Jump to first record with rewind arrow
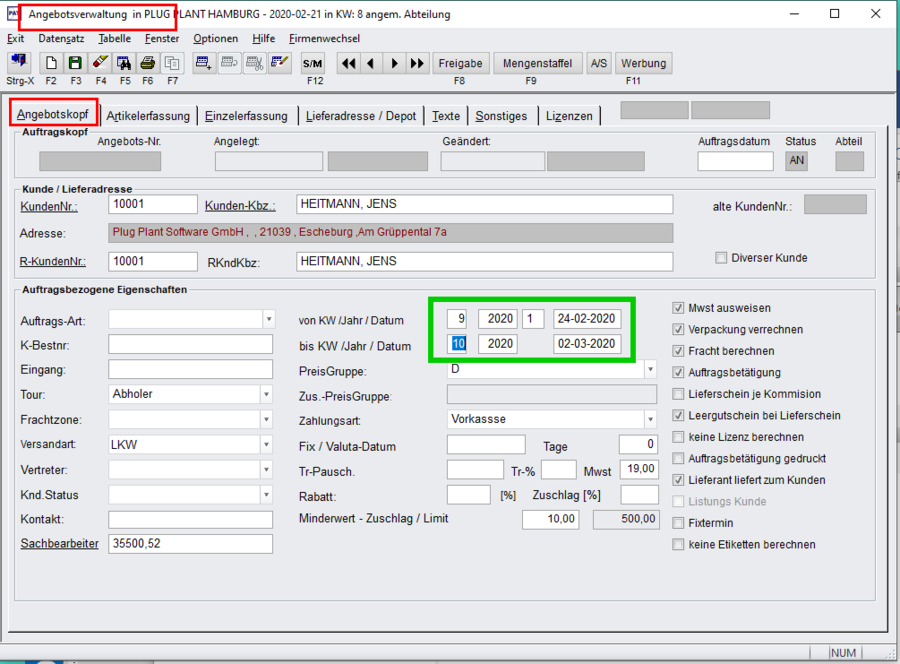900x664 pixels. (x=348, y=63)
